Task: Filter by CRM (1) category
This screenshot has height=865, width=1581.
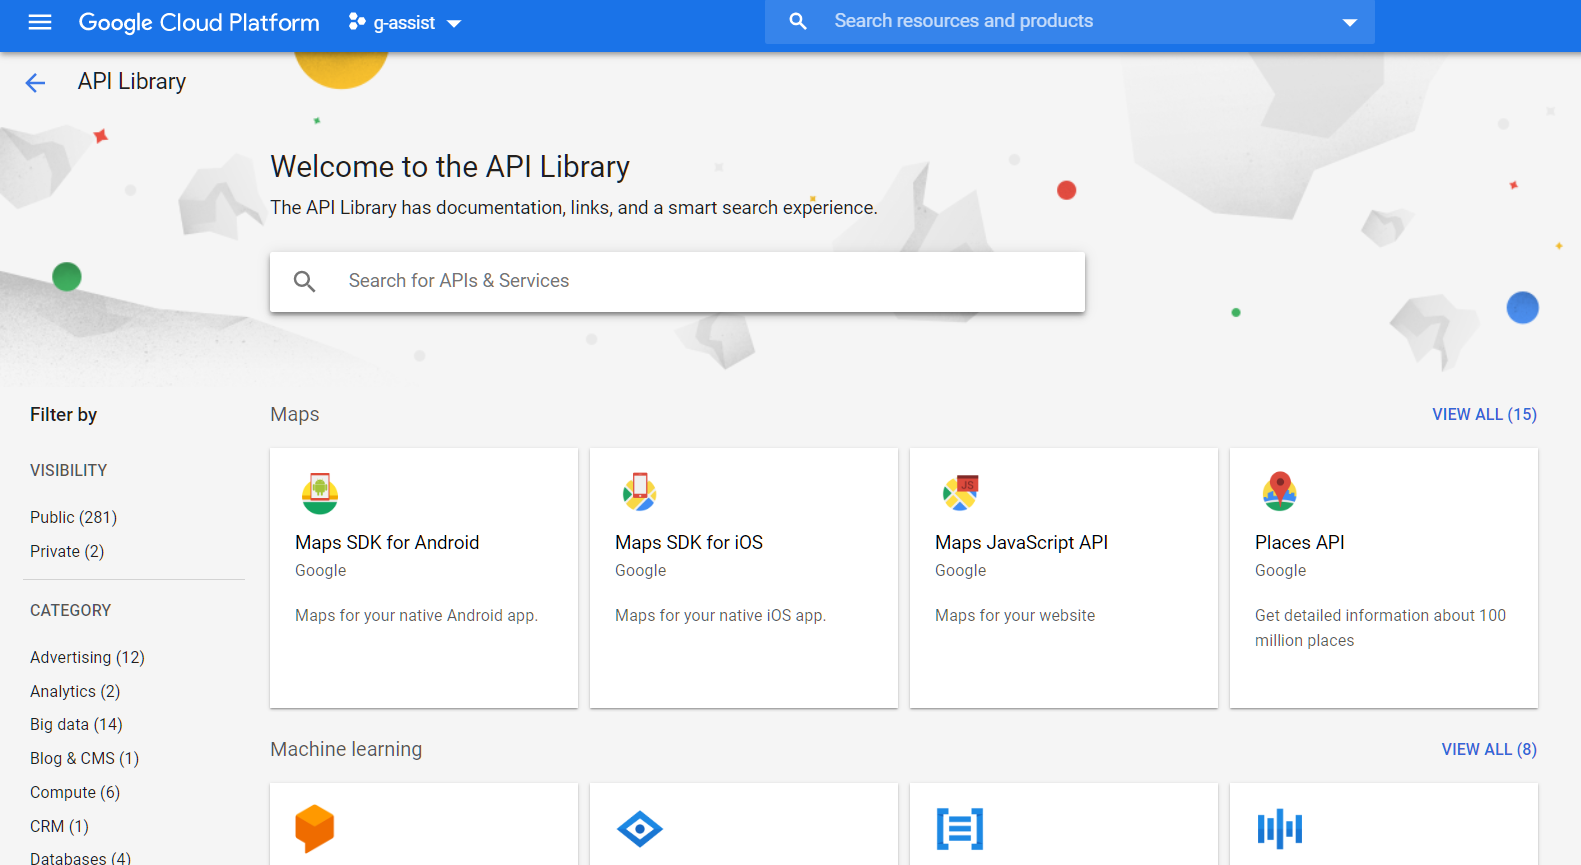Action: pyautogui.click(x=59, y=826)
